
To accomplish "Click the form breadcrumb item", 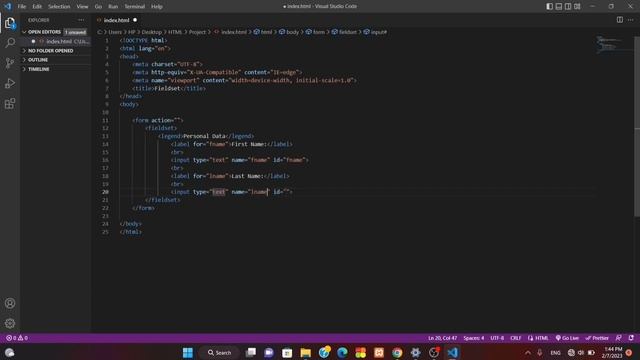I will coord(316,32).
